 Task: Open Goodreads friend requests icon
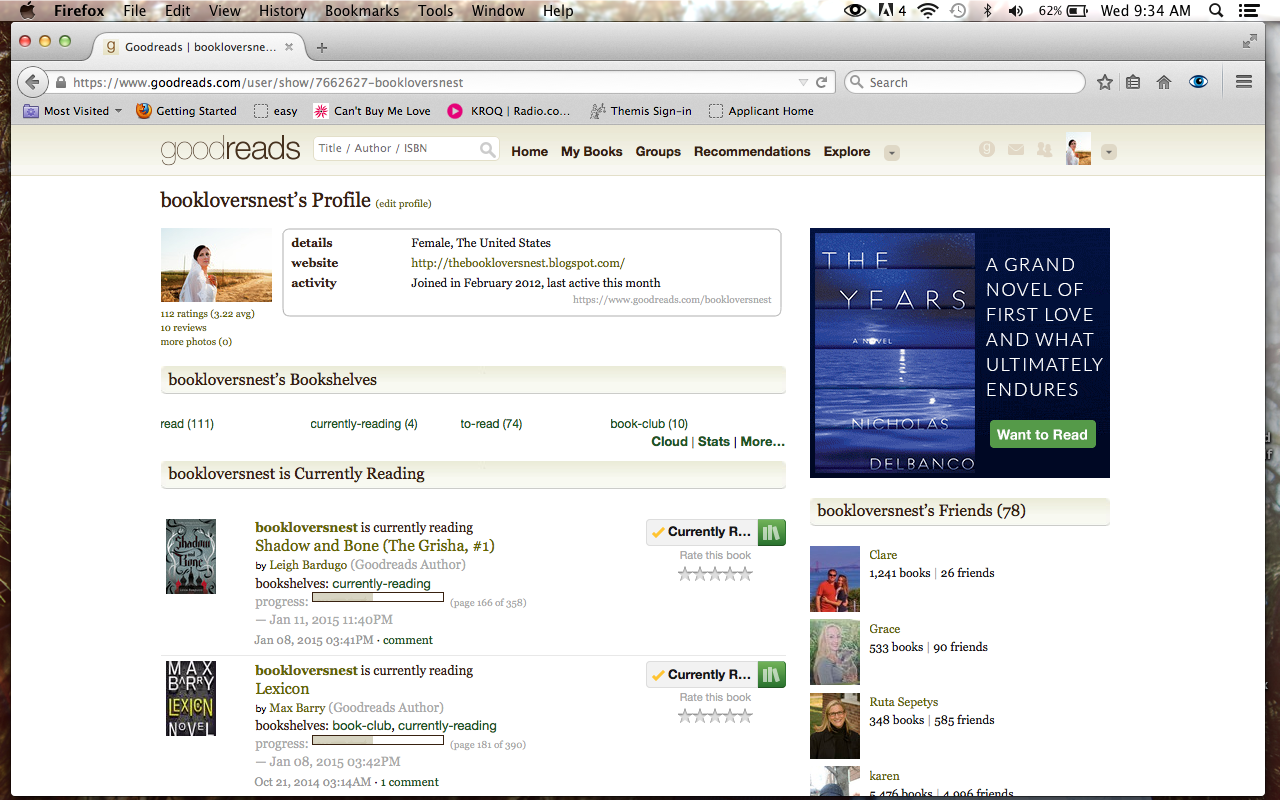coord(1044,150)
